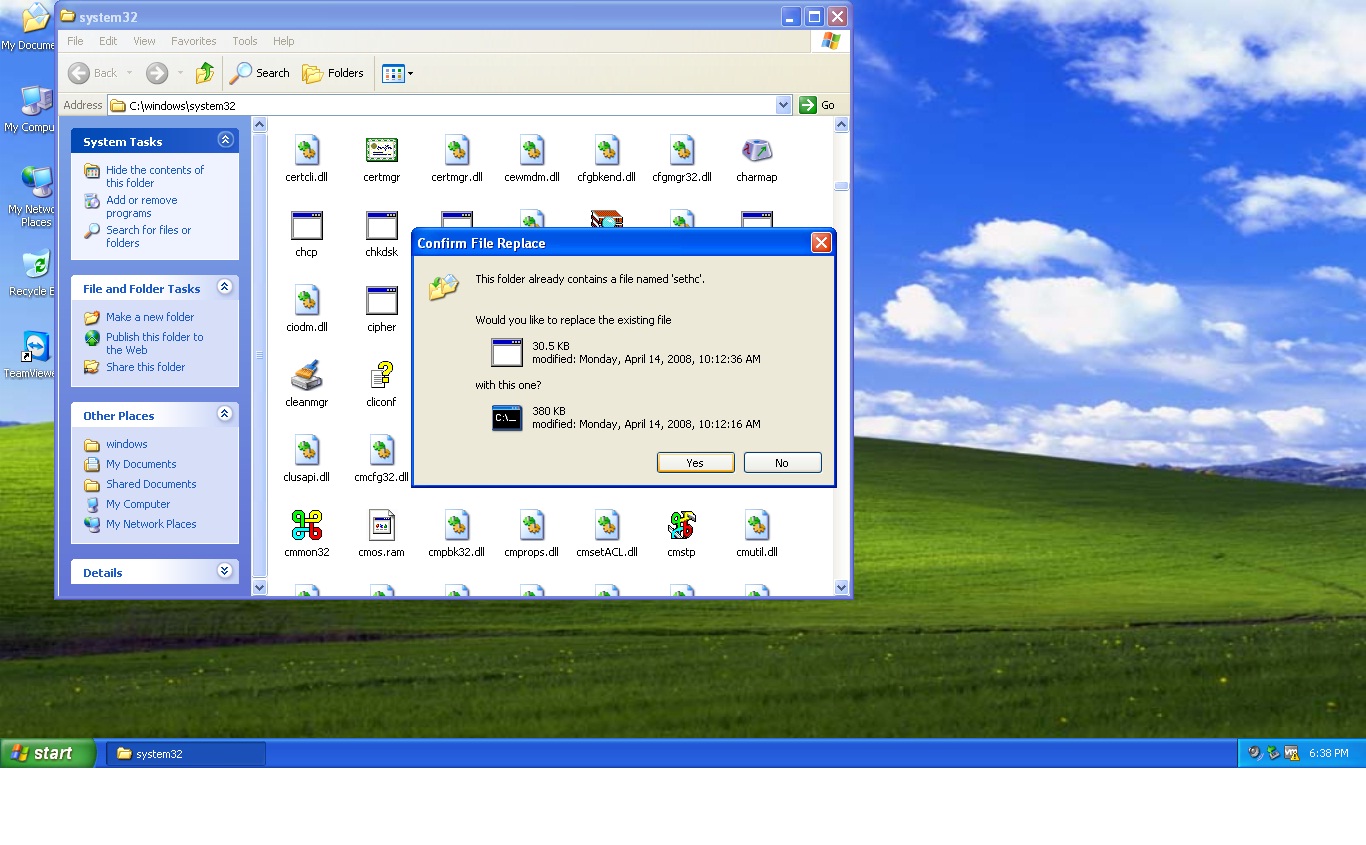The width and height of the screenshot is (1366, 845).
Task: Select the cmstp icon
Action: pyautogui.click(x=681, y=526)
